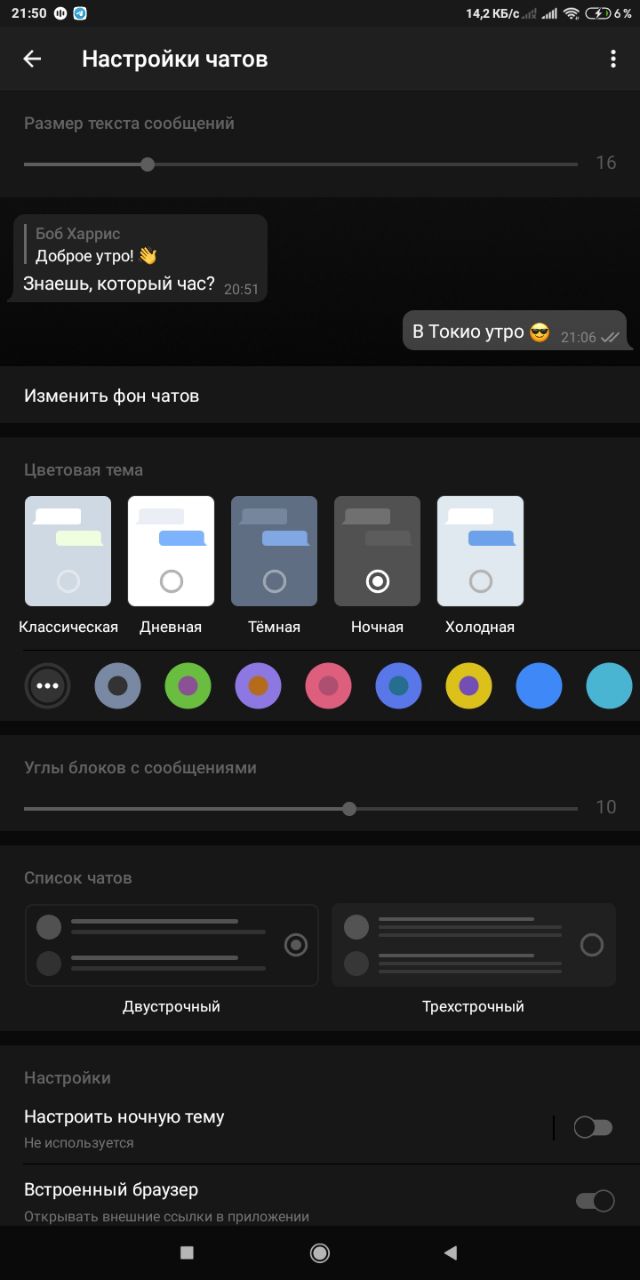Click the message text size slider handle
Image resolution: width=640 pixels, height=1280 pixels.
click(x=148, y=164)
